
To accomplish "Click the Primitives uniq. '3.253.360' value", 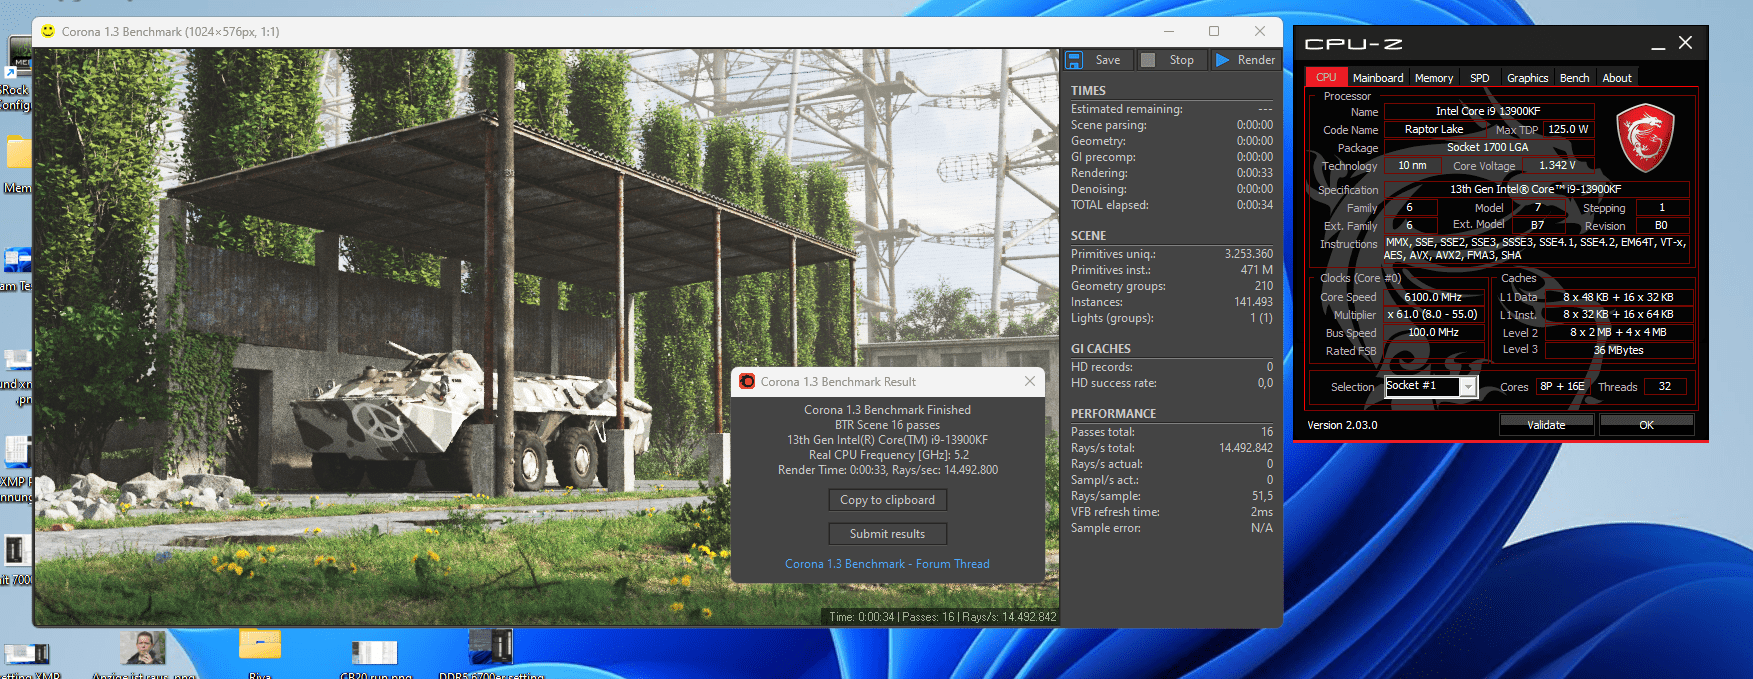I will tap(1248, 254).
